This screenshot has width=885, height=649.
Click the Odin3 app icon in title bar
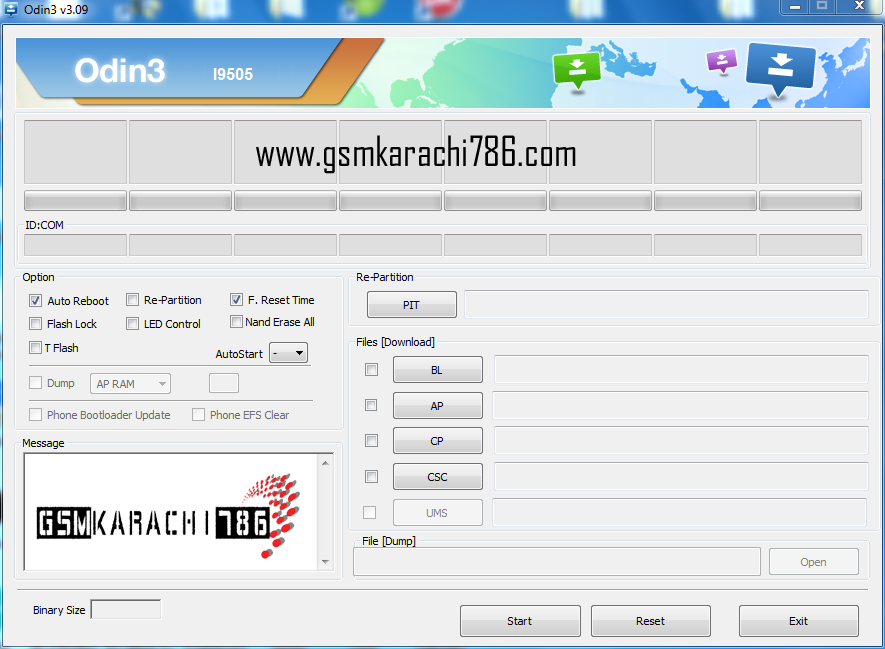pos(11,9)
